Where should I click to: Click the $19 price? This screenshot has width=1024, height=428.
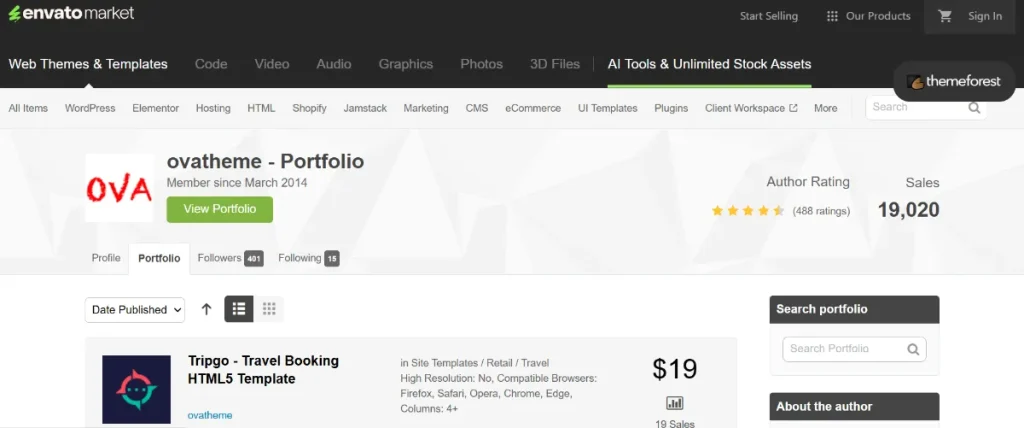675,369
